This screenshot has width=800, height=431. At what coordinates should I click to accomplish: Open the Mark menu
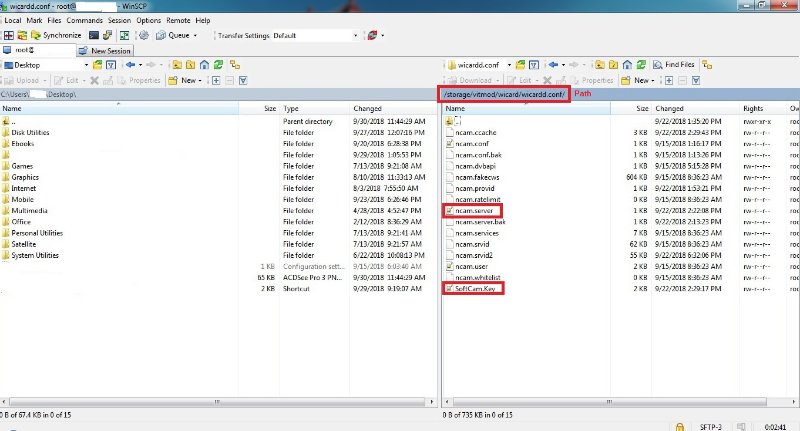34,20
